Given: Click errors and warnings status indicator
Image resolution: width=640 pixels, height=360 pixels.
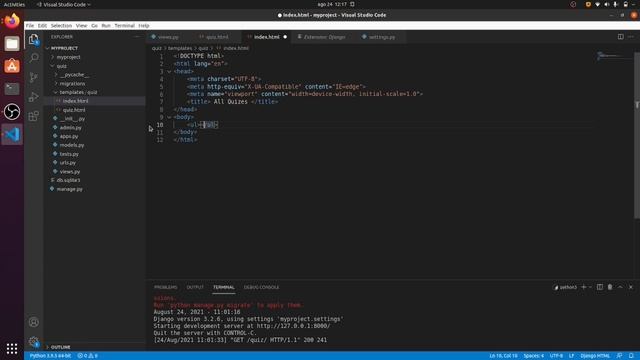Looking at the screenshot, I should pyautogui.click(x=87, y=356).
